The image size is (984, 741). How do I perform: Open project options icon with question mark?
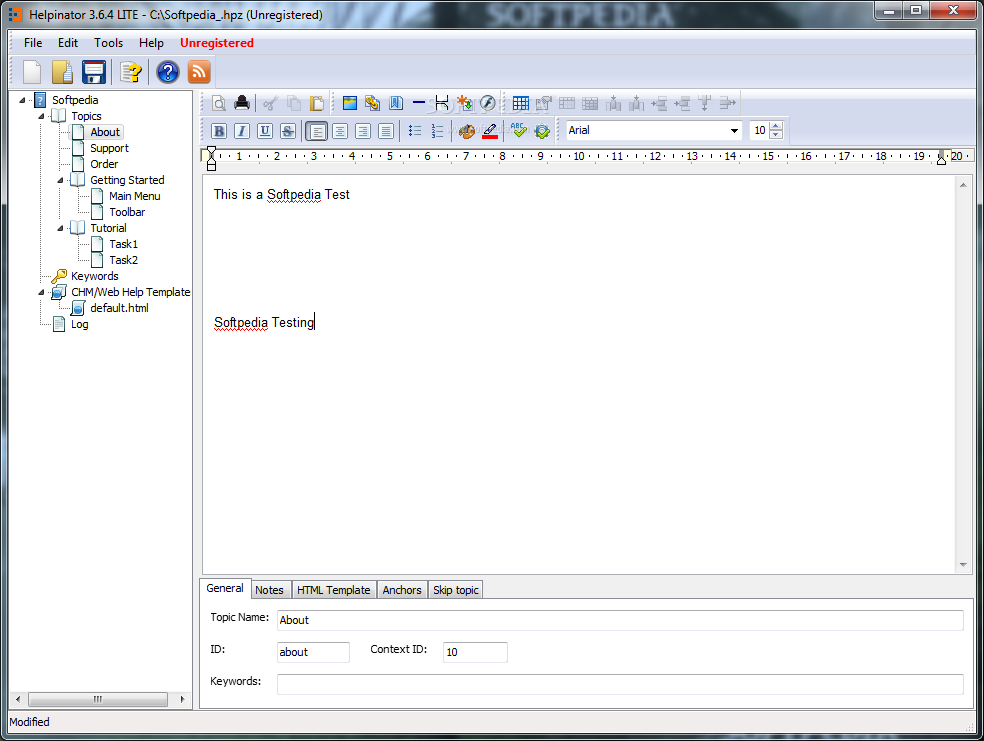point(131,72)
